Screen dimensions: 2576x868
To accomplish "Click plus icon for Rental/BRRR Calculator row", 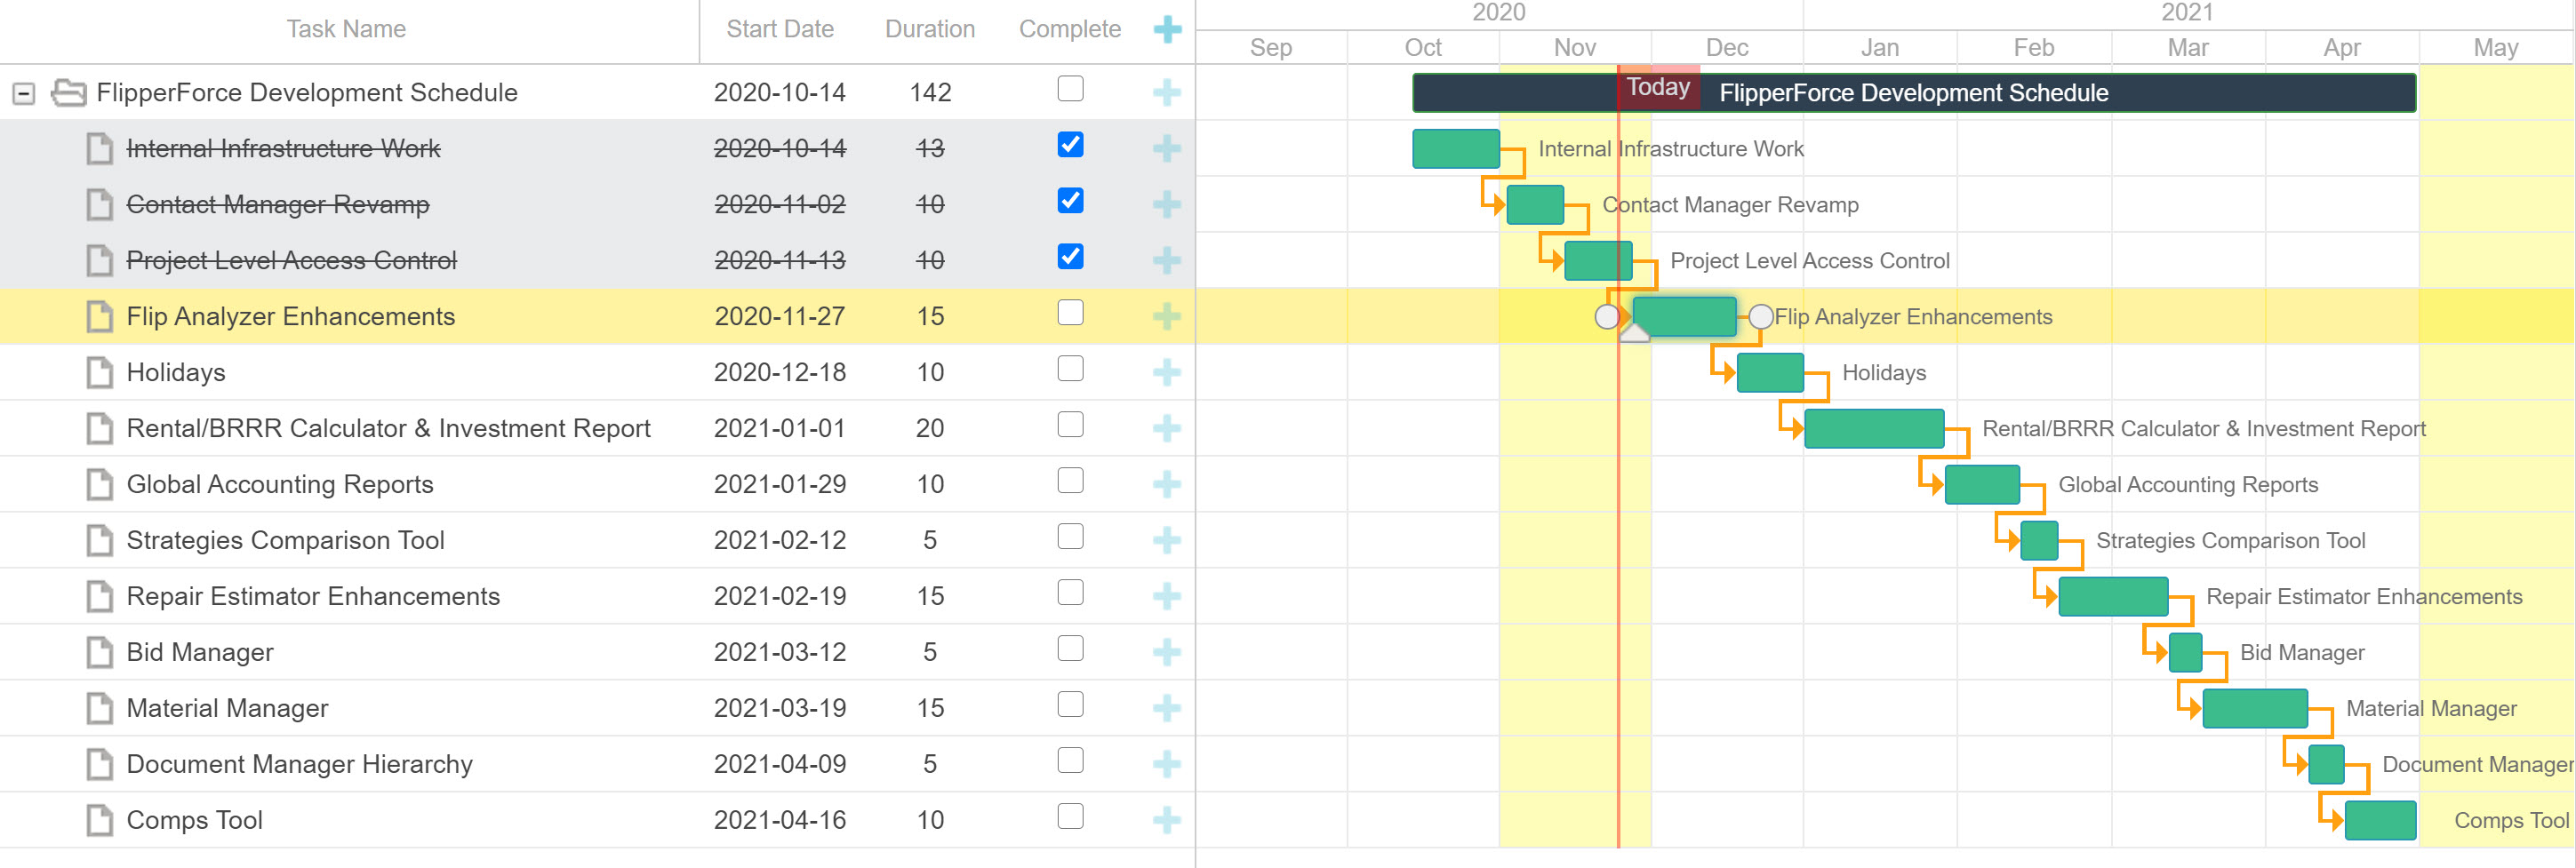I will click(1167, 429).
